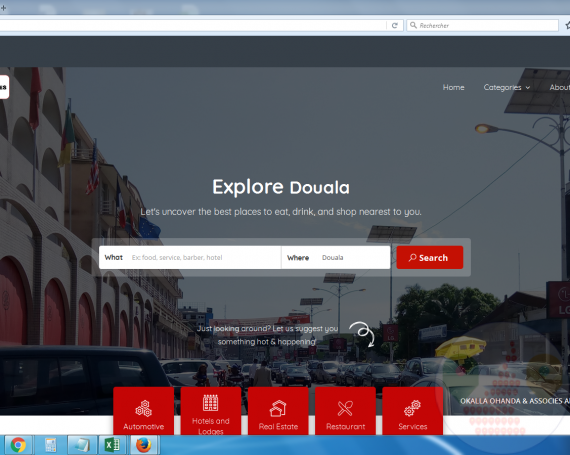Viewport: 570px width, 455px height.
Task: Switch to Firefox in the taskbar
Action: [x=144, y=445]
